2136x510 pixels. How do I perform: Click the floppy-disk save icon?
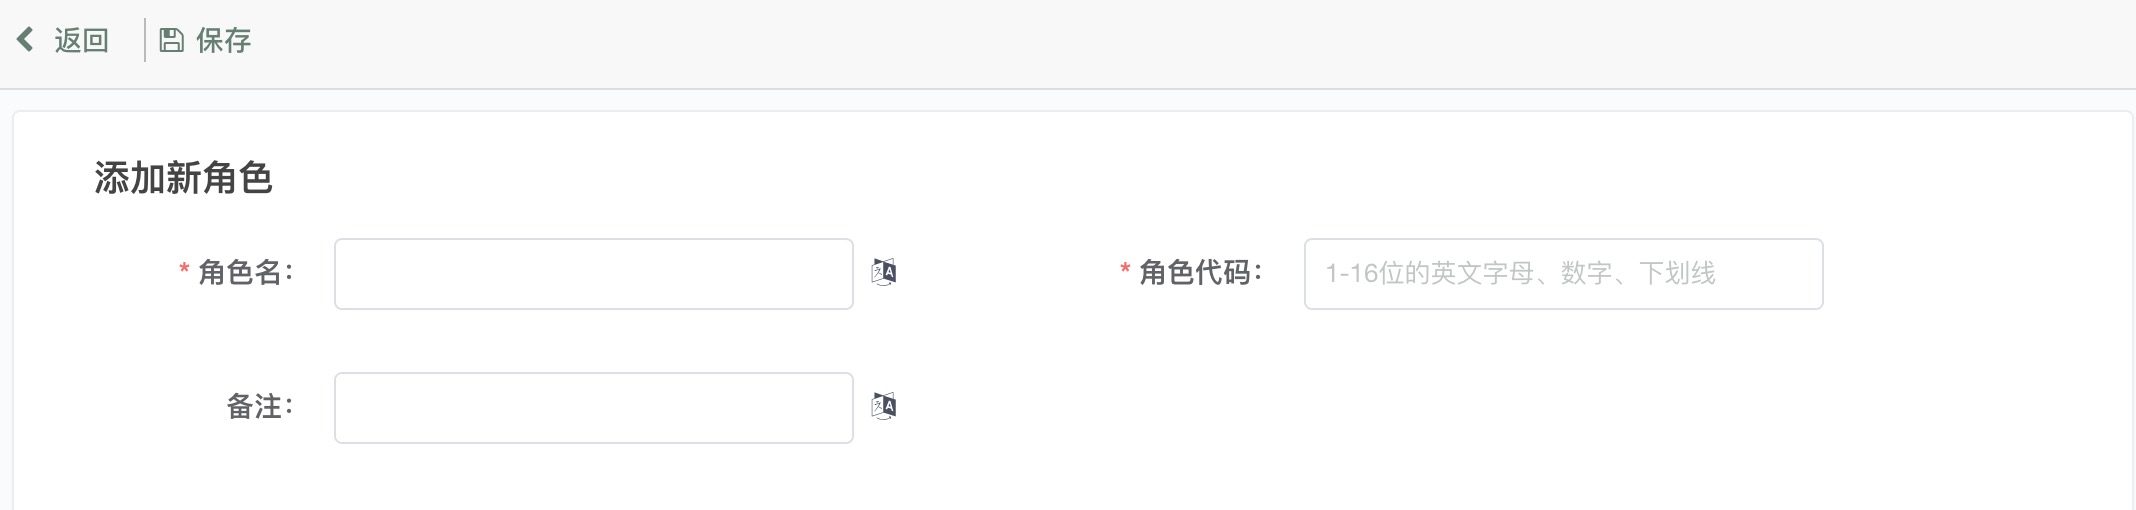coord(172,40)
